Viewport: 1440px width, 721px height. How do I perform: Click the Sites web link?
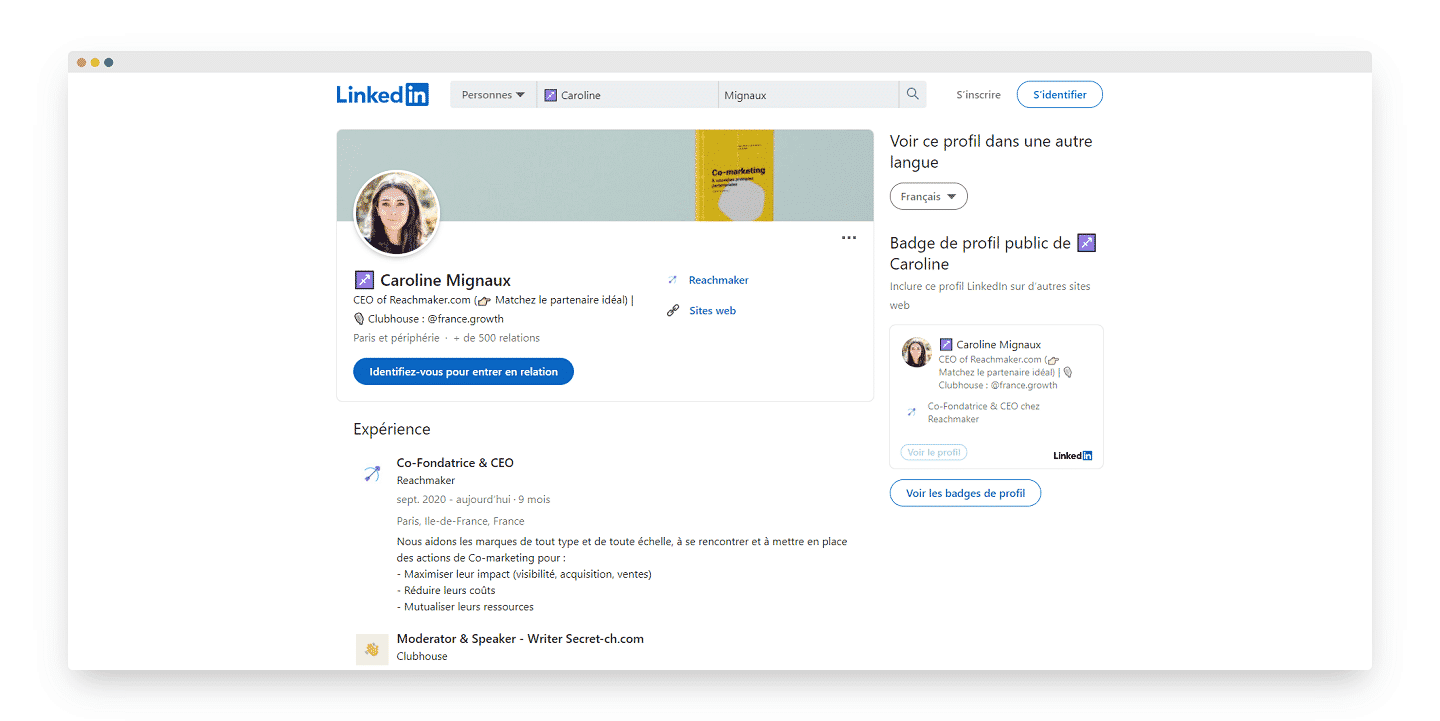pos(712,311)
